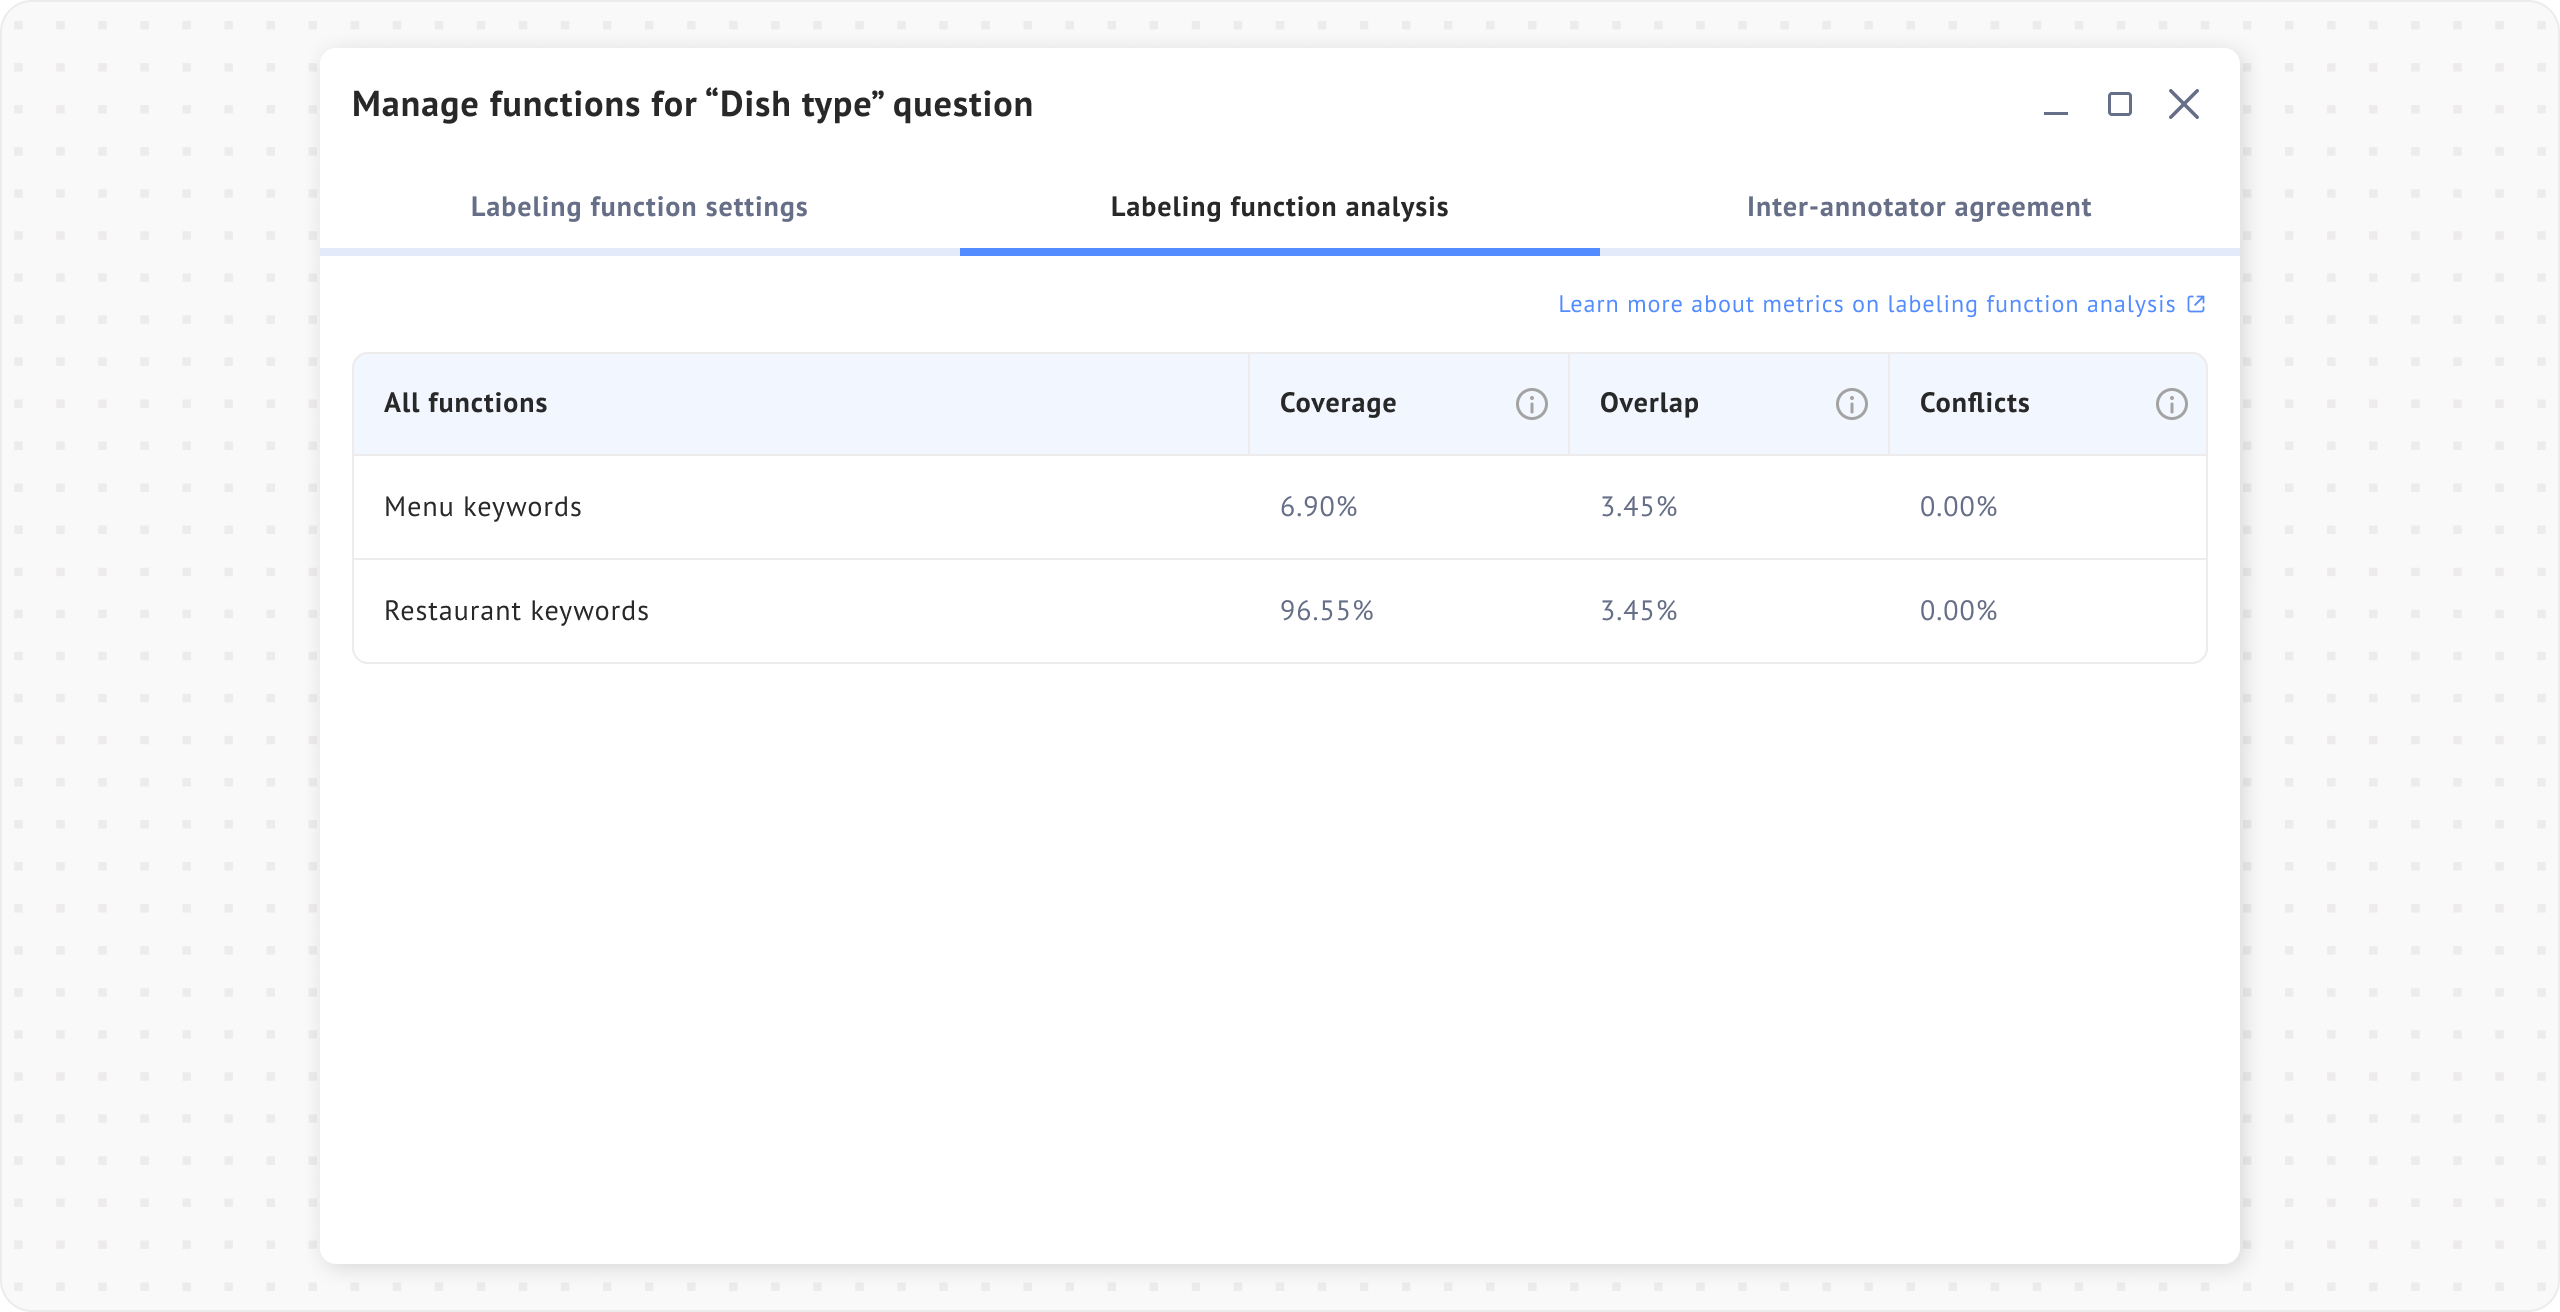Open the Inter-annotator agreement tab
The height and width of the screenshot is (1312, 2560).
pyautogui.click(x=1918, y=207)
